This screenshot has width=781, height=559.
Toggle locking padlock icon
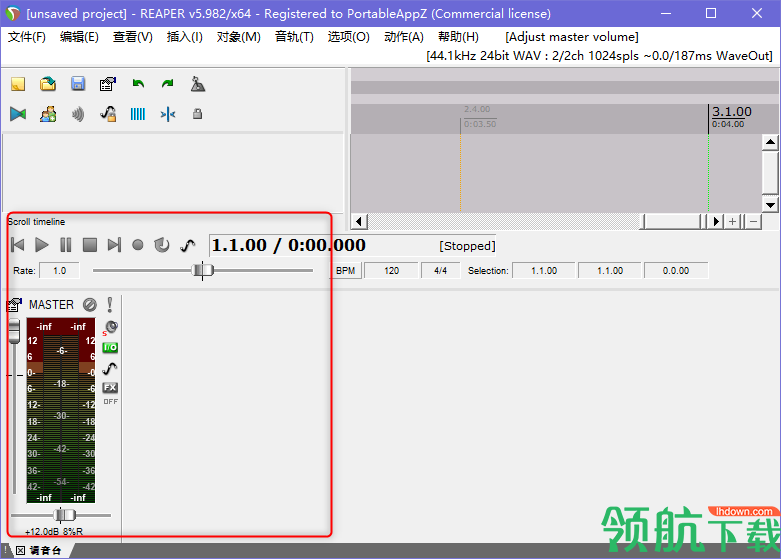coord(197,114)
